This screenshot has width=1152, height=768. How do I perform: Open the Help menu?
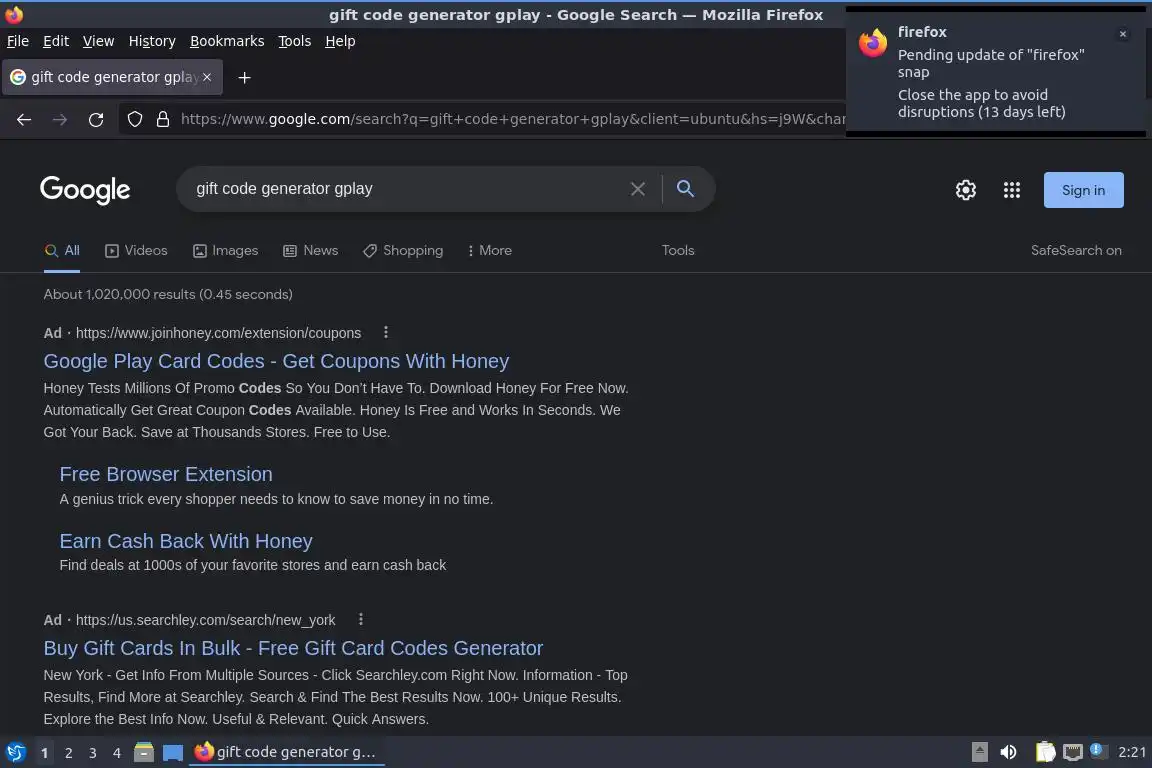click(340, 41)
